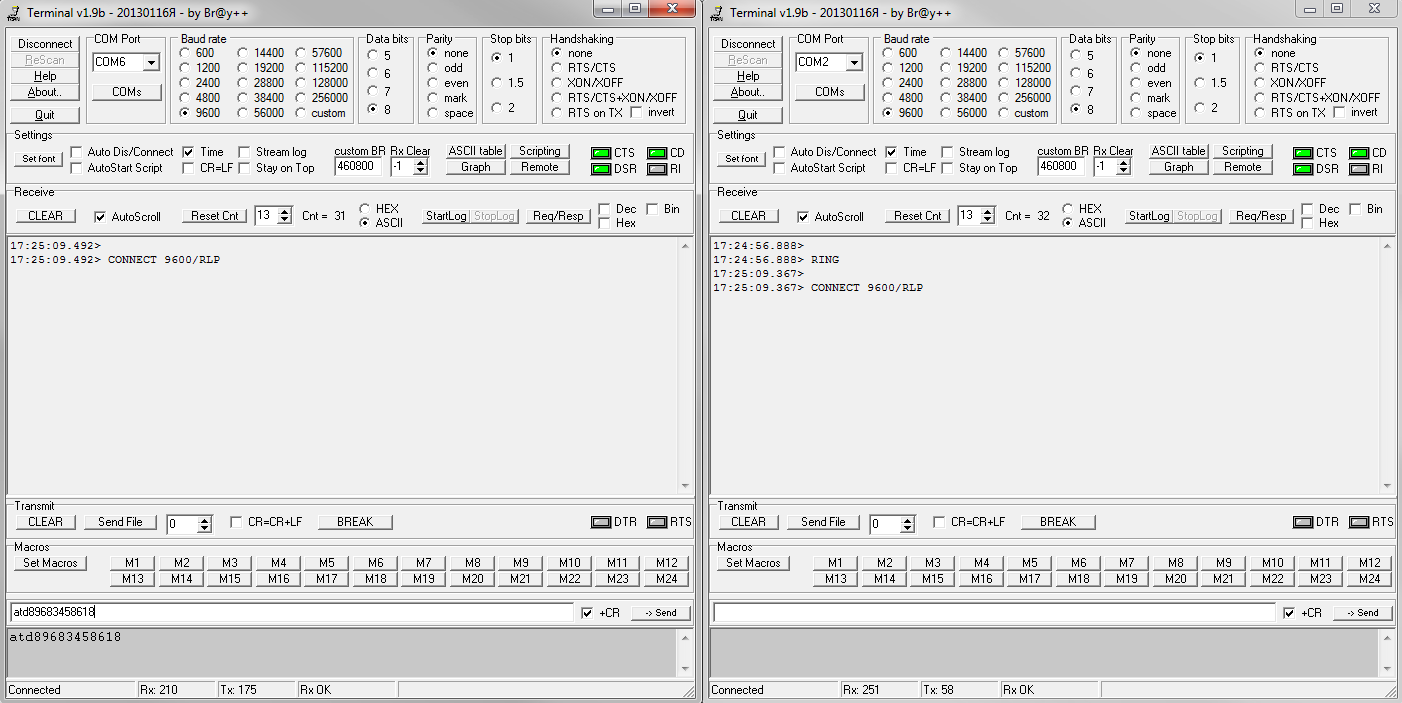Screen dimensions: 1402x703
Task: Toggle the DTR indicator in the left terminal
Action: point(600,522)
